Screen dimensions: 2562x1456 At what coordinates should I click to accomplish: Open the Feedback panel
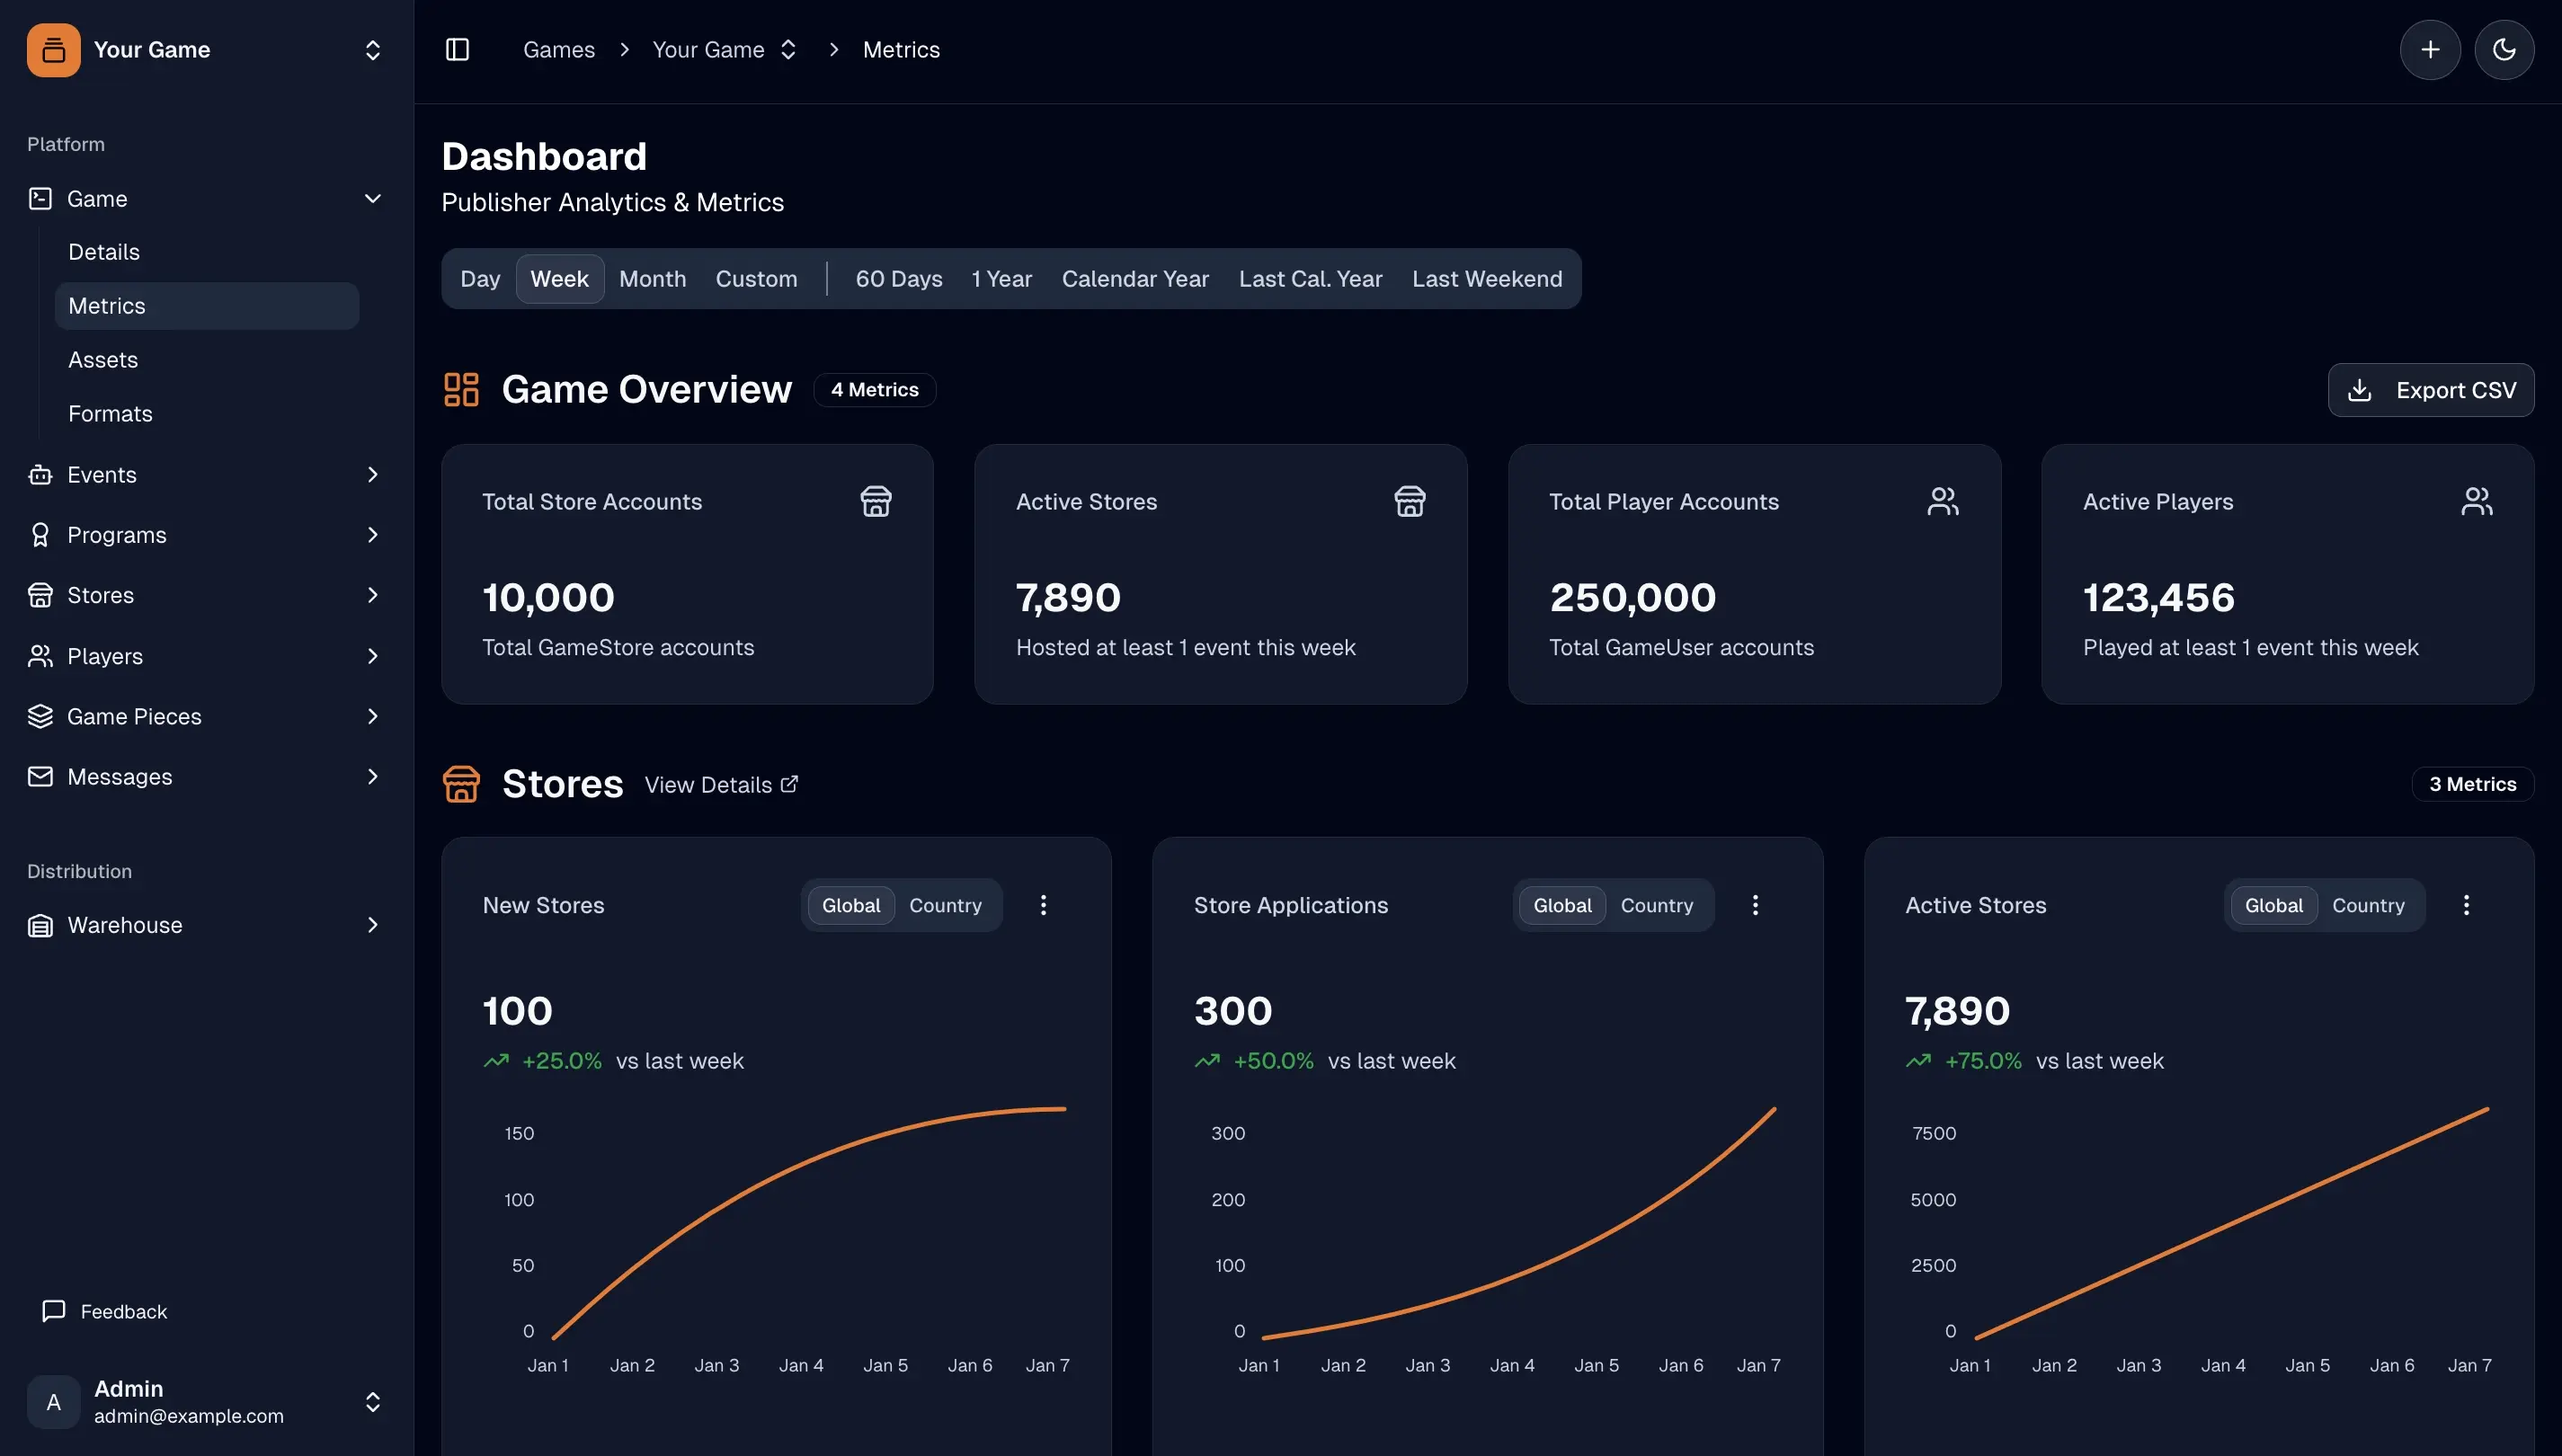(123, 1311)
